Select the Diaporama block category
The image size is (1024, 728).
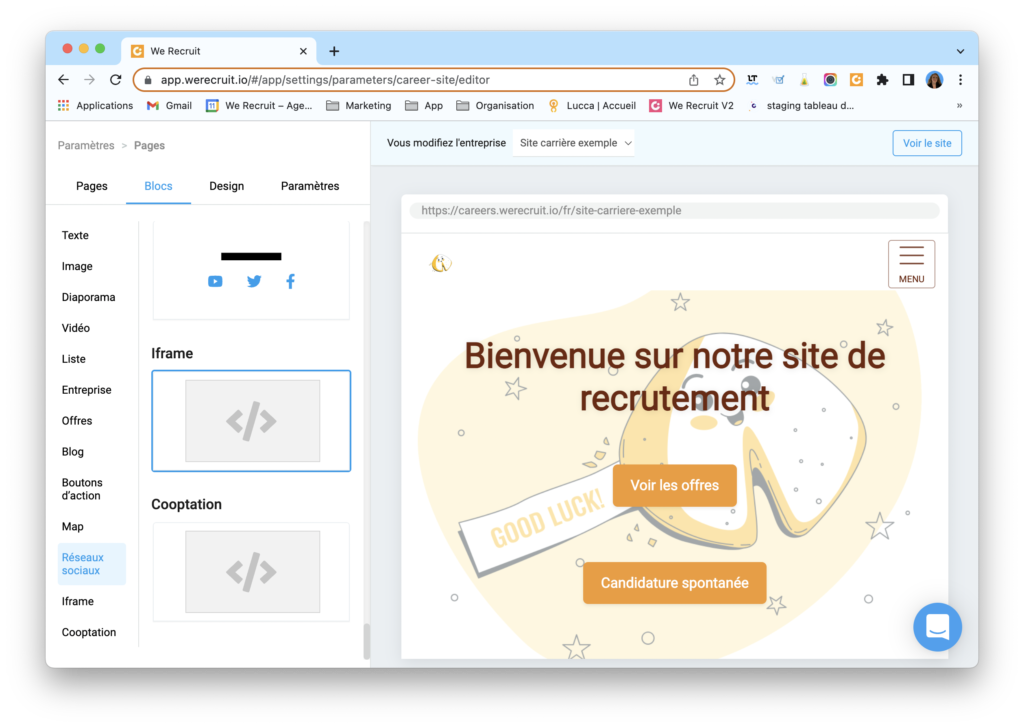(88, 297)
